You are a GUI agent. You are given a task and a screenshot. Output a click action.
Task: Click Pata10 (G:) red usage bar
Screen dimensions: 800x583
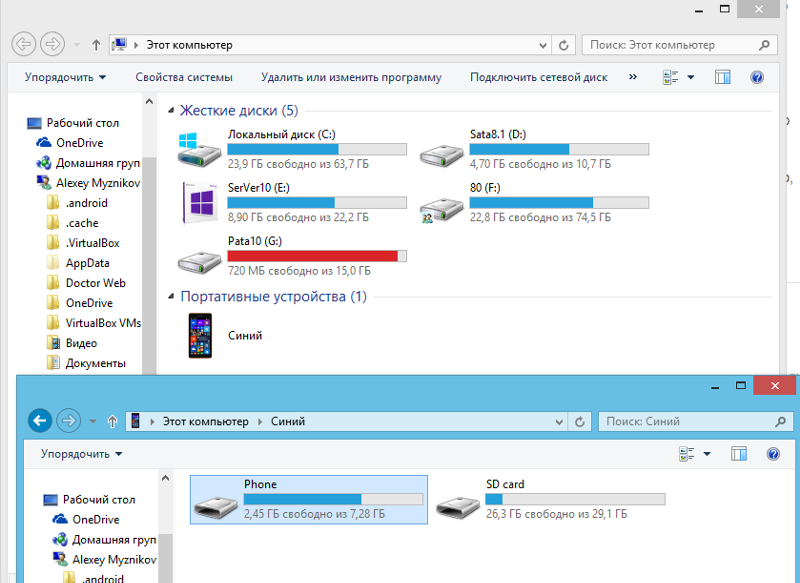317,256
